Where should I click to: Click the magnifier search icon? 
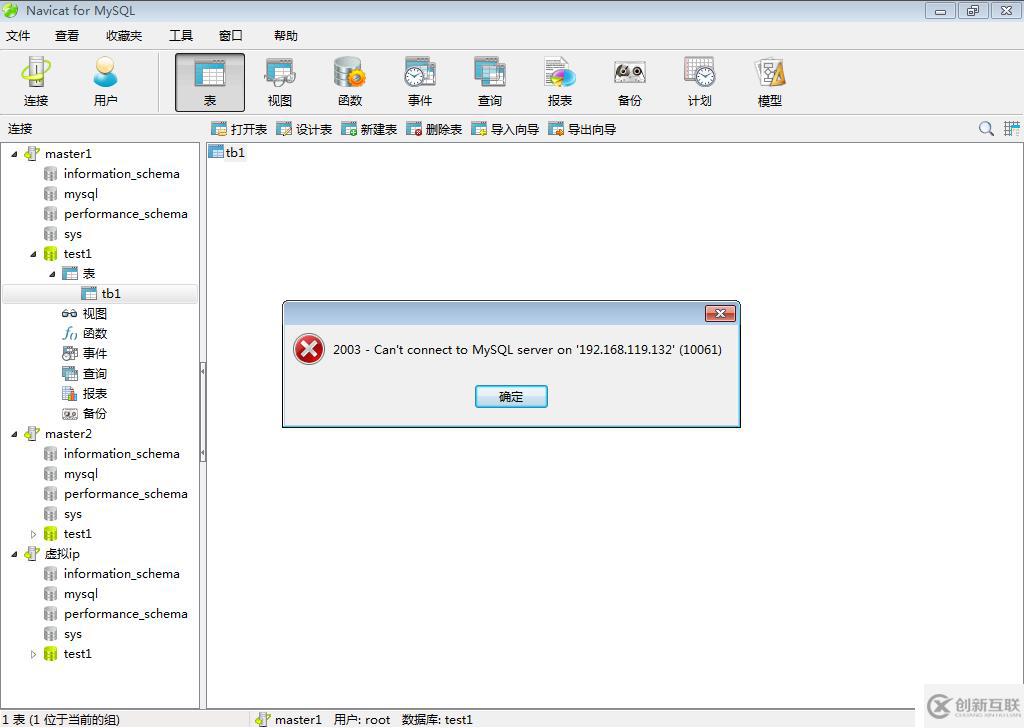(986, 129)
